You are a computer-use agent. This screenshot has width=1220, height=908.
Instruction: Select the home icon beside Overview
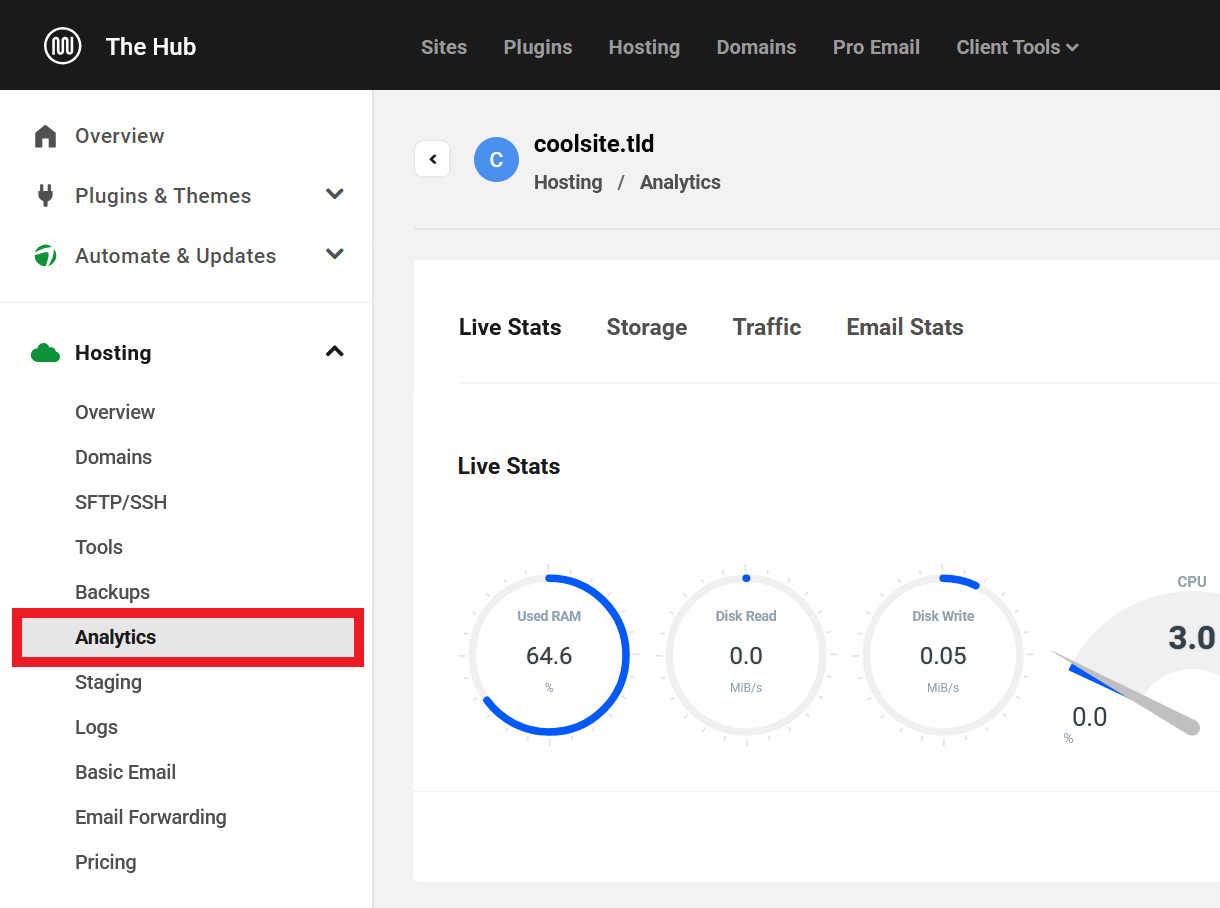pos(45,135)
